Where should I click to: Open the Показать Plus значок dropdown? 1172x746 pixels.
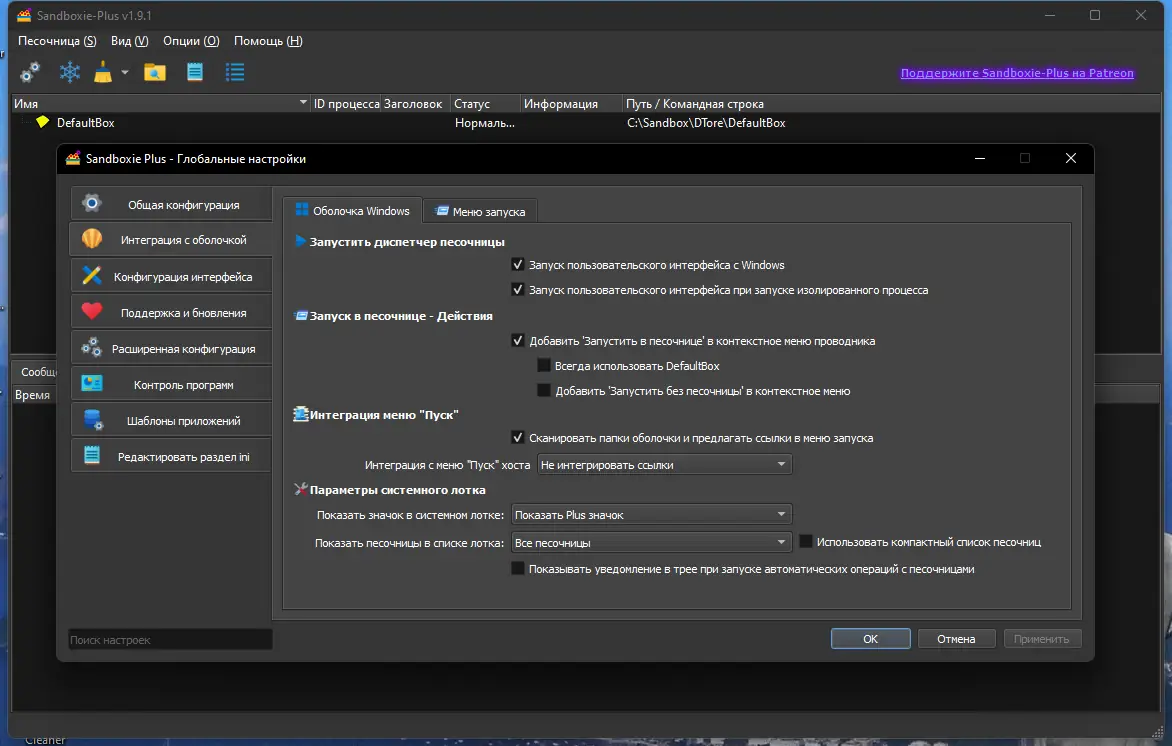coord(651,514)
